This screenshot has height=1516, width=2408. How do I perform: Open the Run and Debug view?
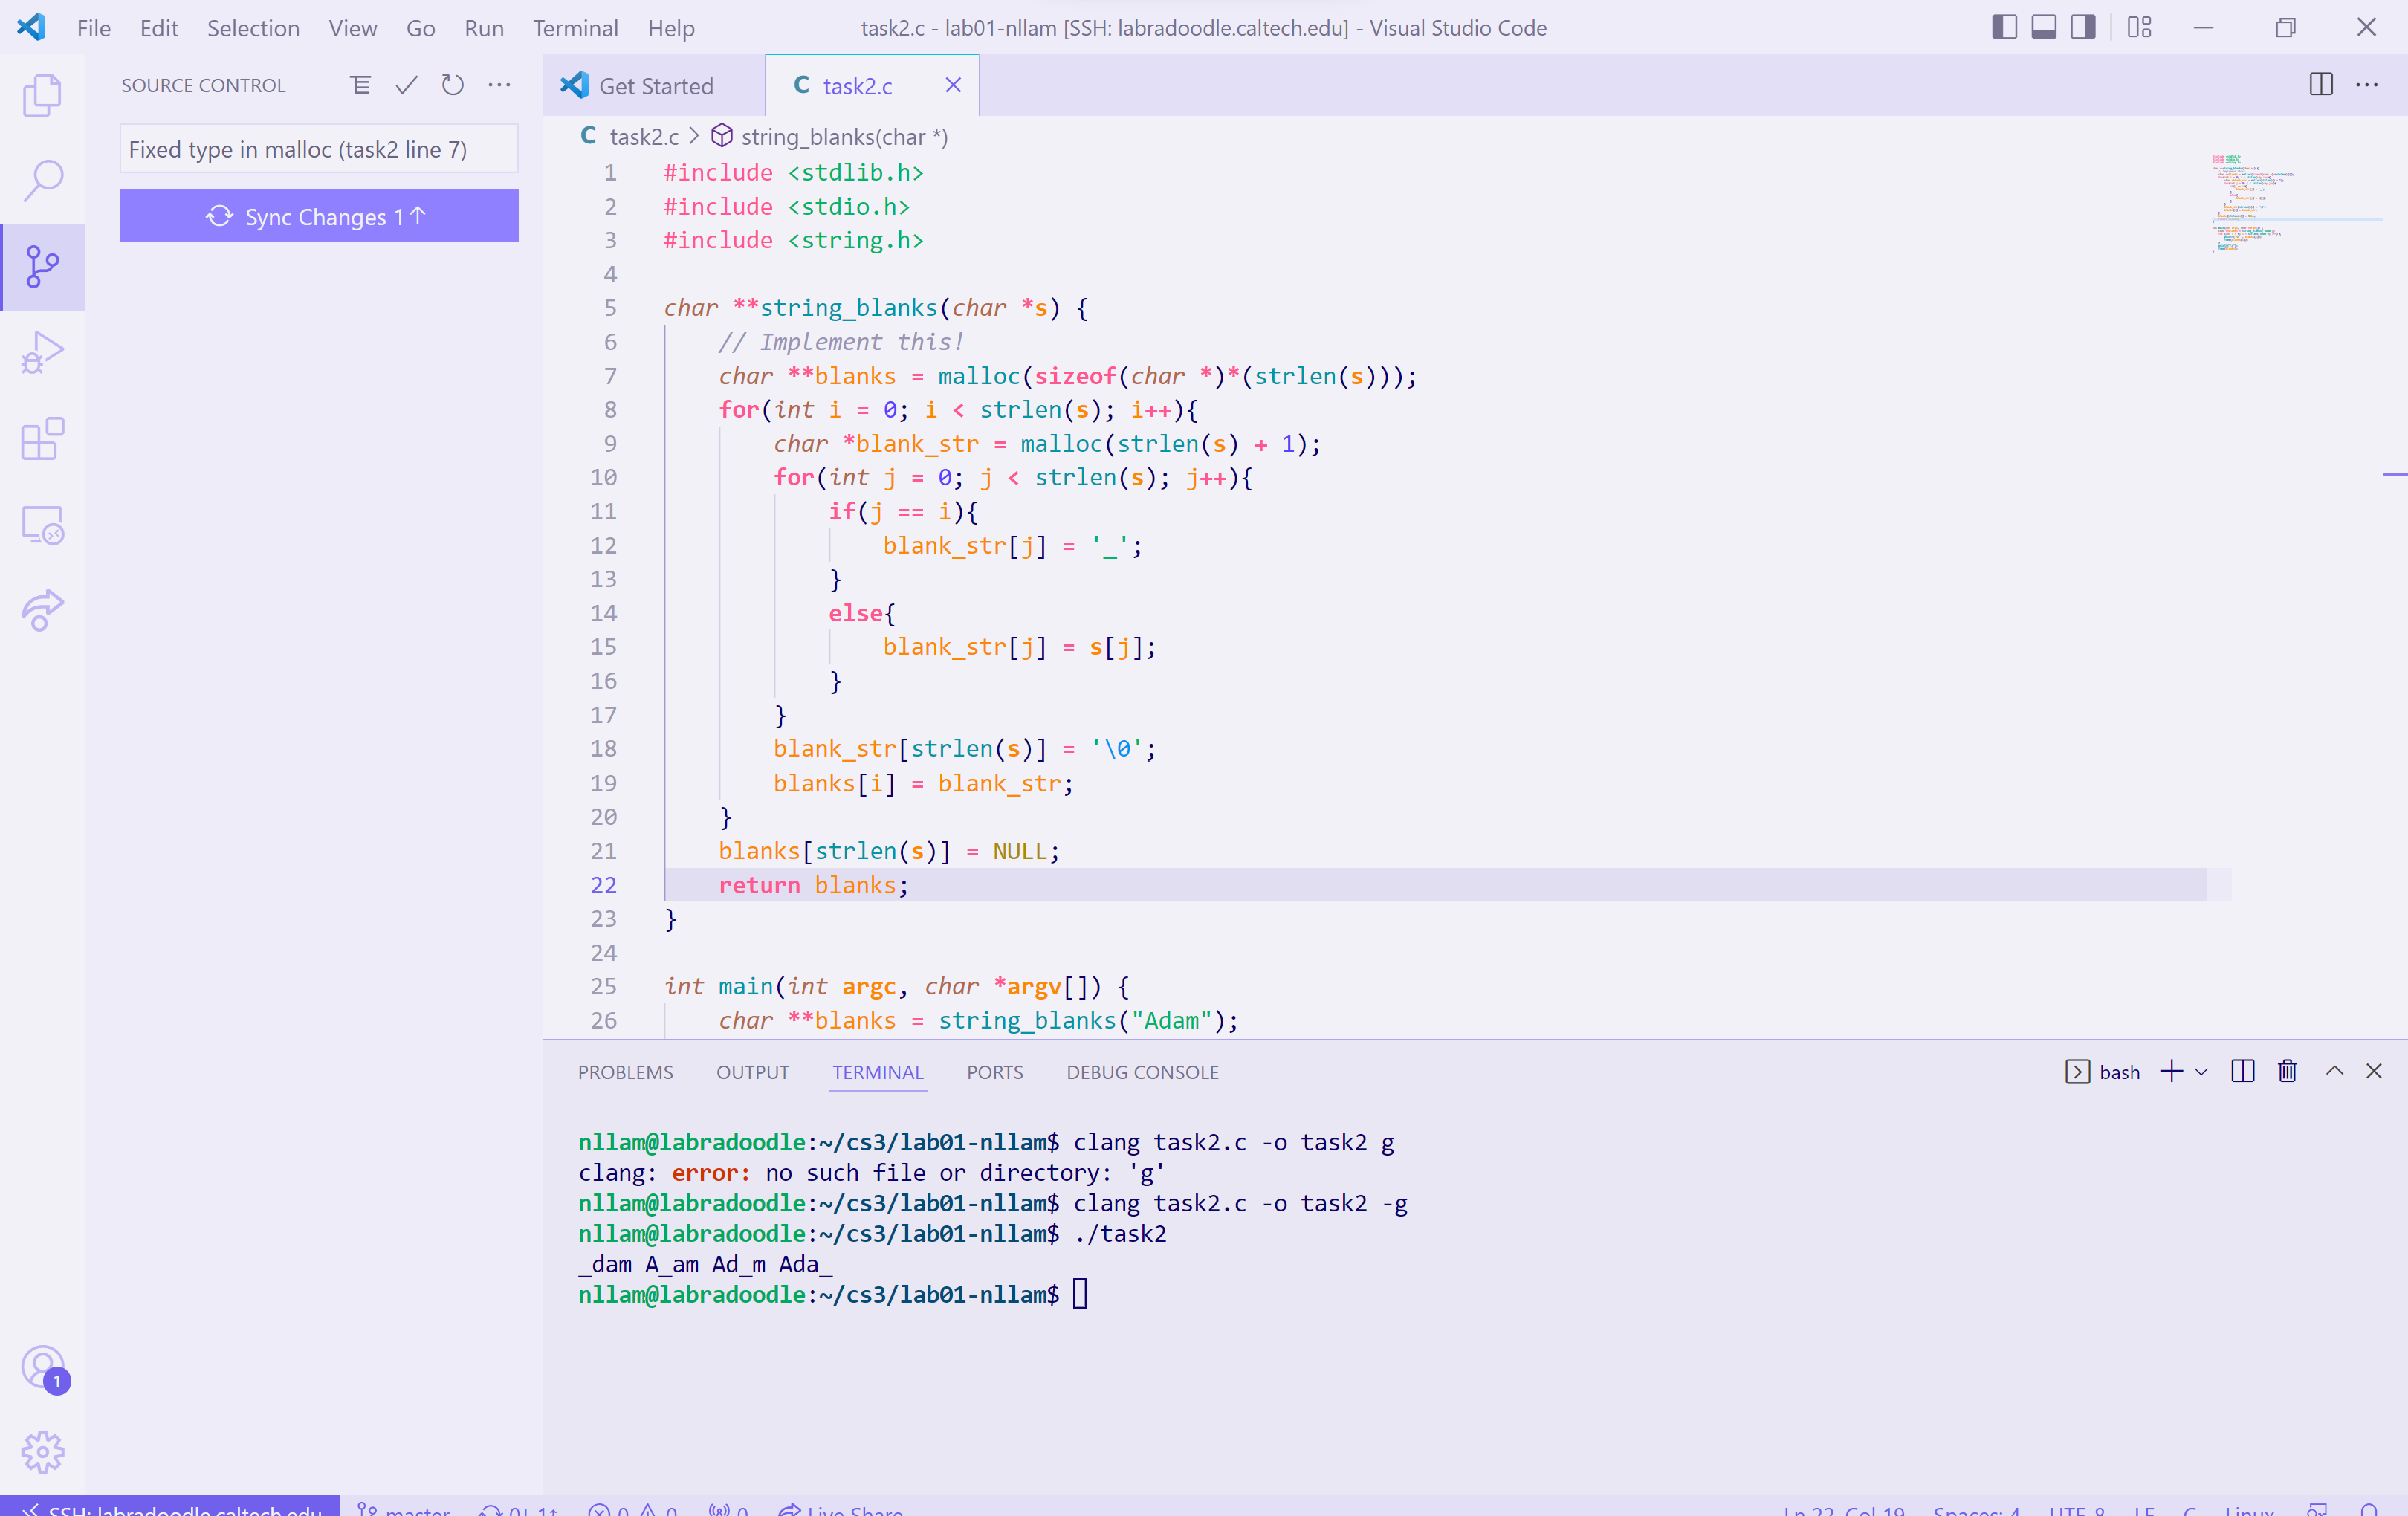[42, 353]
